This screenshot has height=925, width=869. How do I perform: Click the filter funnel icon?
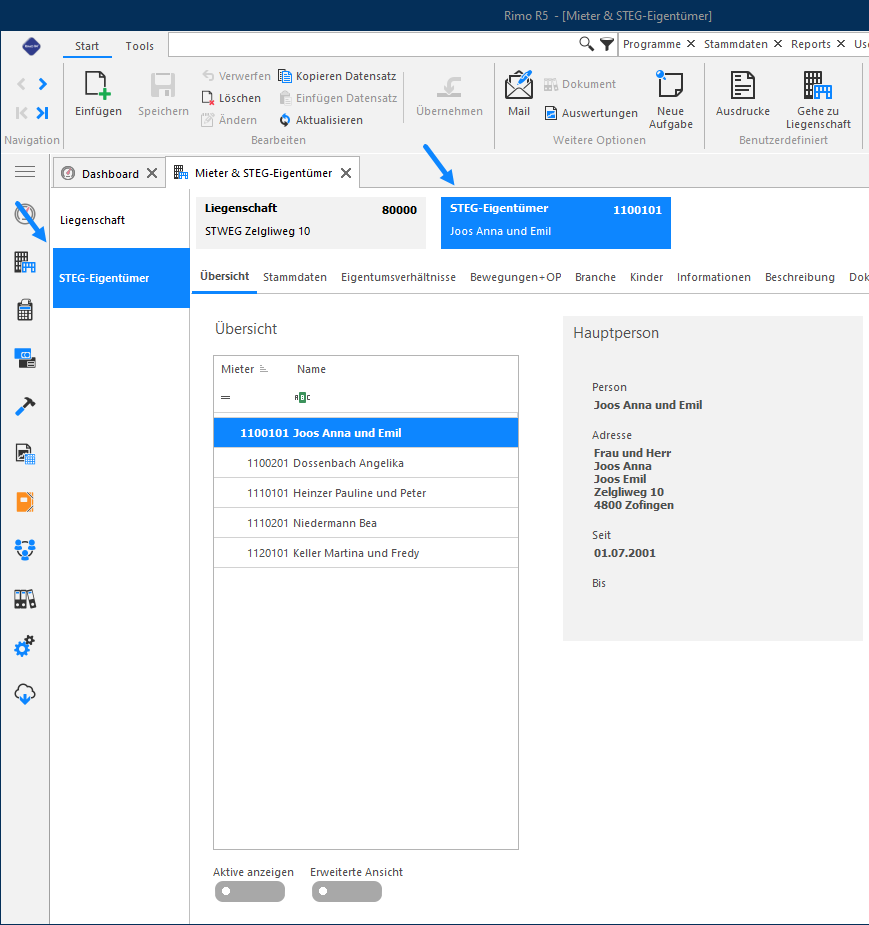606,44
